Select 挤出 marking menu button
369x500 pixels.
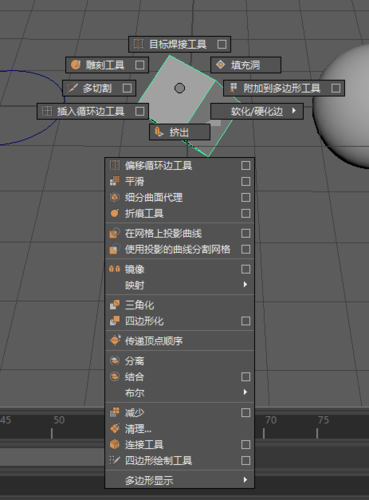(180, 132)
